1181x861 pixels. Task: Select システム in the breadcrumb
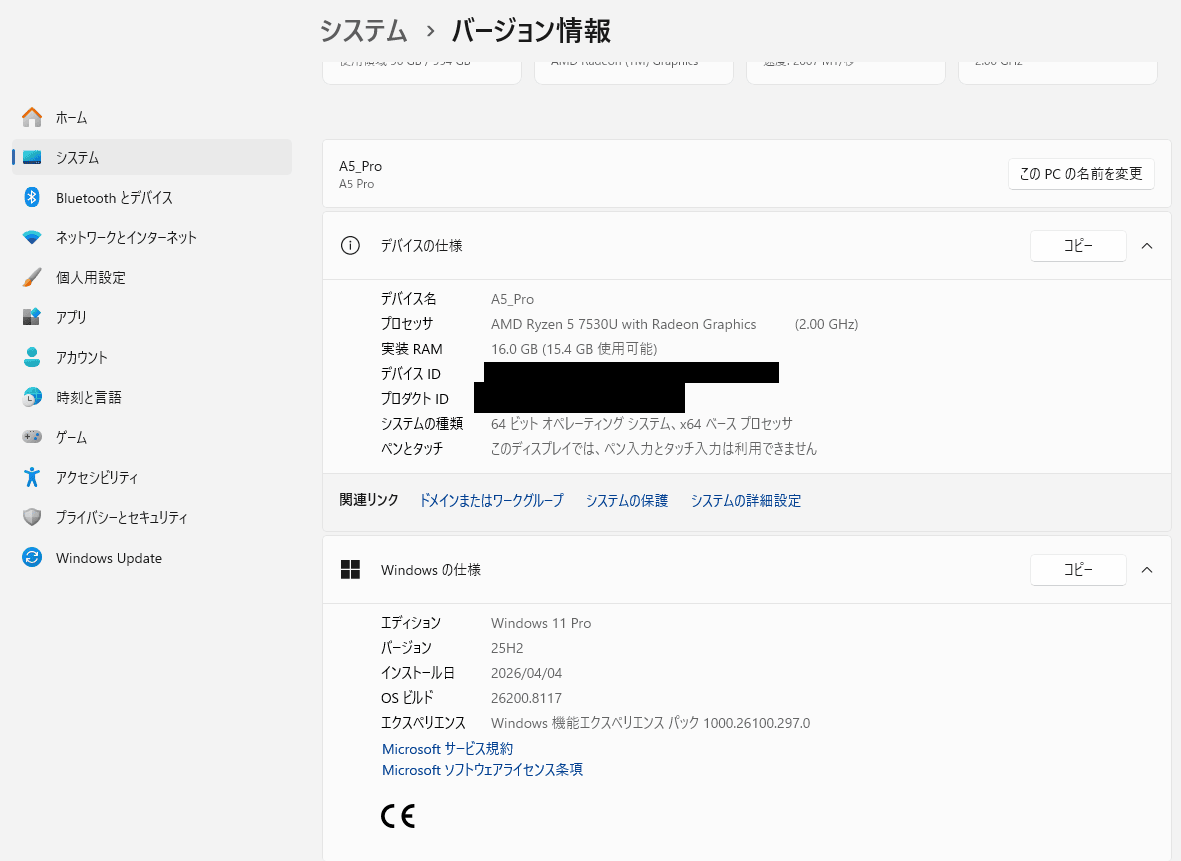point(363,31)
